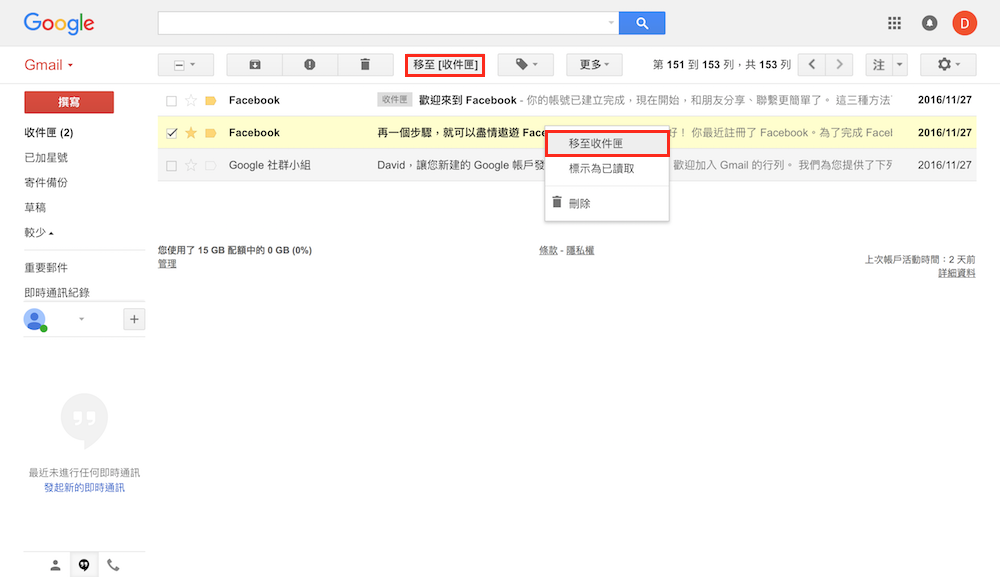Viewport: 1000px width, 577px height.
Task: Expand the Gmail product dropdown
Action: (x=71, y=65)
